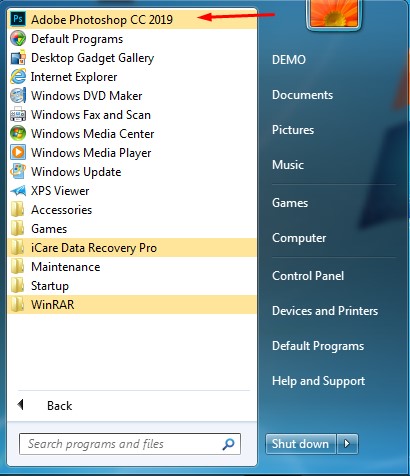Click the Windows Update icon
The height and width of the screenshot is (476, 410).
point(18,172)
